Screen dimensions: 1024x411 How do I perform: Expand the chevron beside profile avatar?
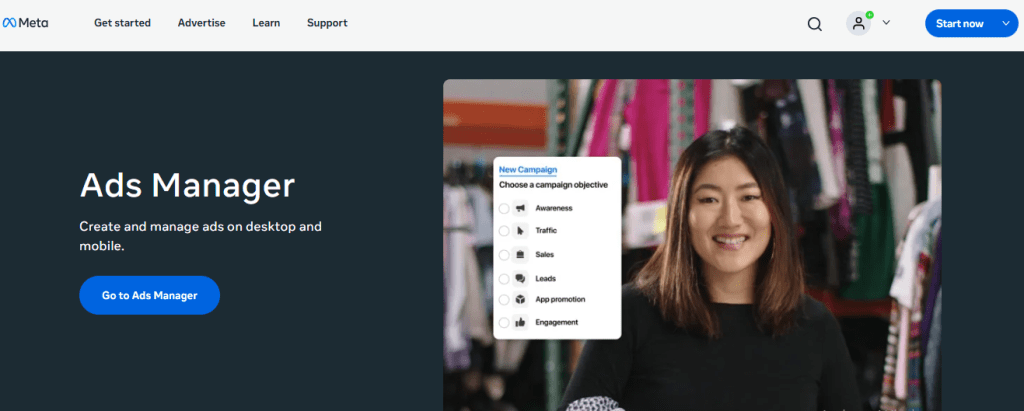click(886, 23)
